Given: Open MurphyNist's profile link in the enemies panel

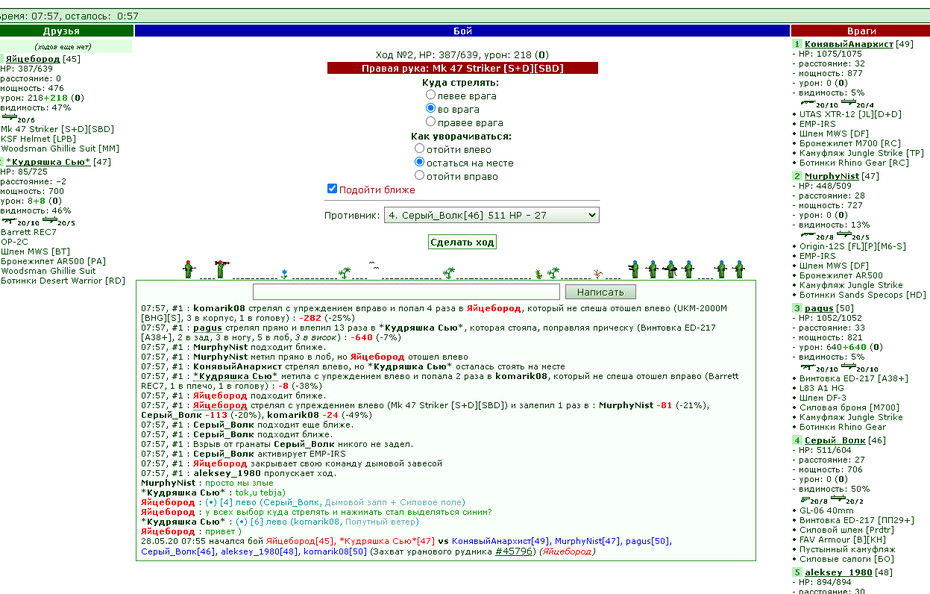Looking at the screenshot, I should tap(832, 176).
